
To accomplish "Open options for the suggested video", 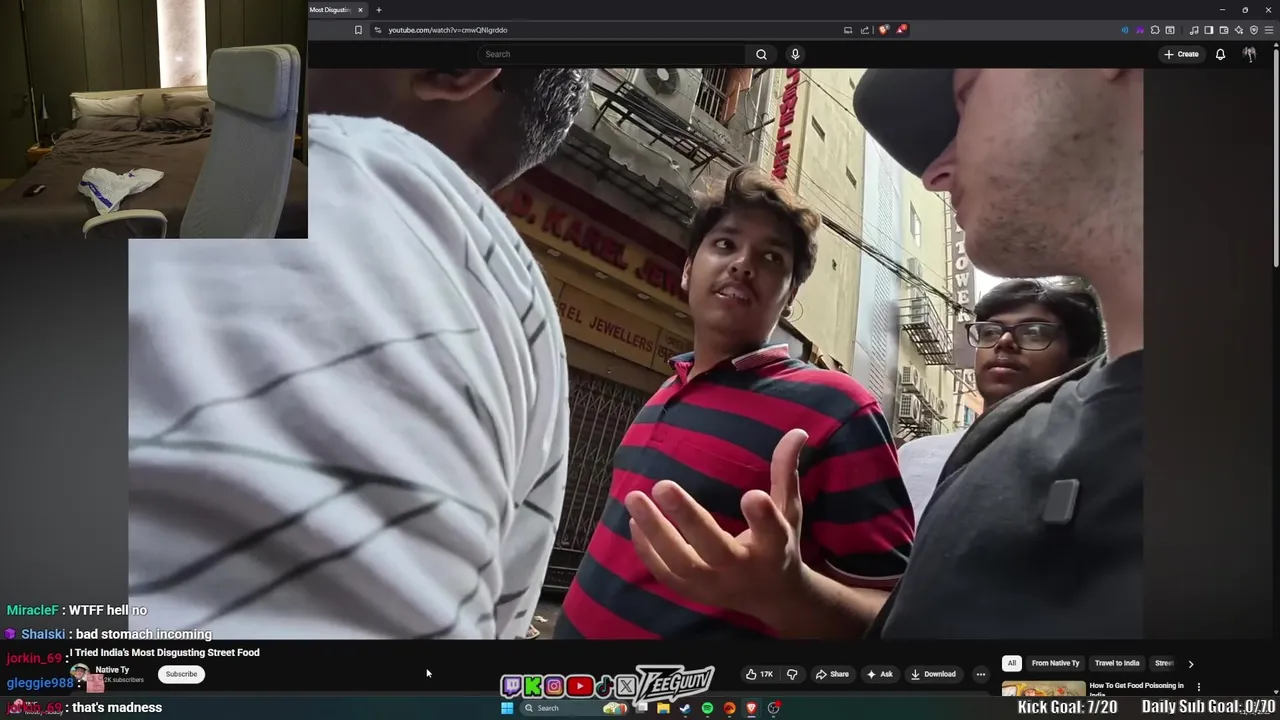I will (1198, 687).
